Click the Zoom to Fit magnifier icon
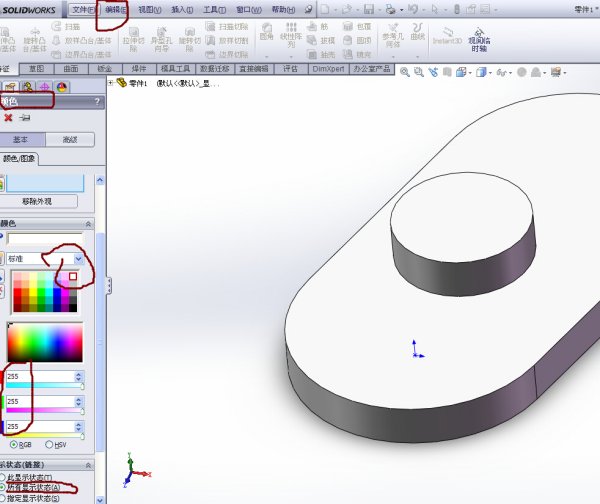This screenshot has width=600, height=504. pyautogui.click(x=406, y=72)
